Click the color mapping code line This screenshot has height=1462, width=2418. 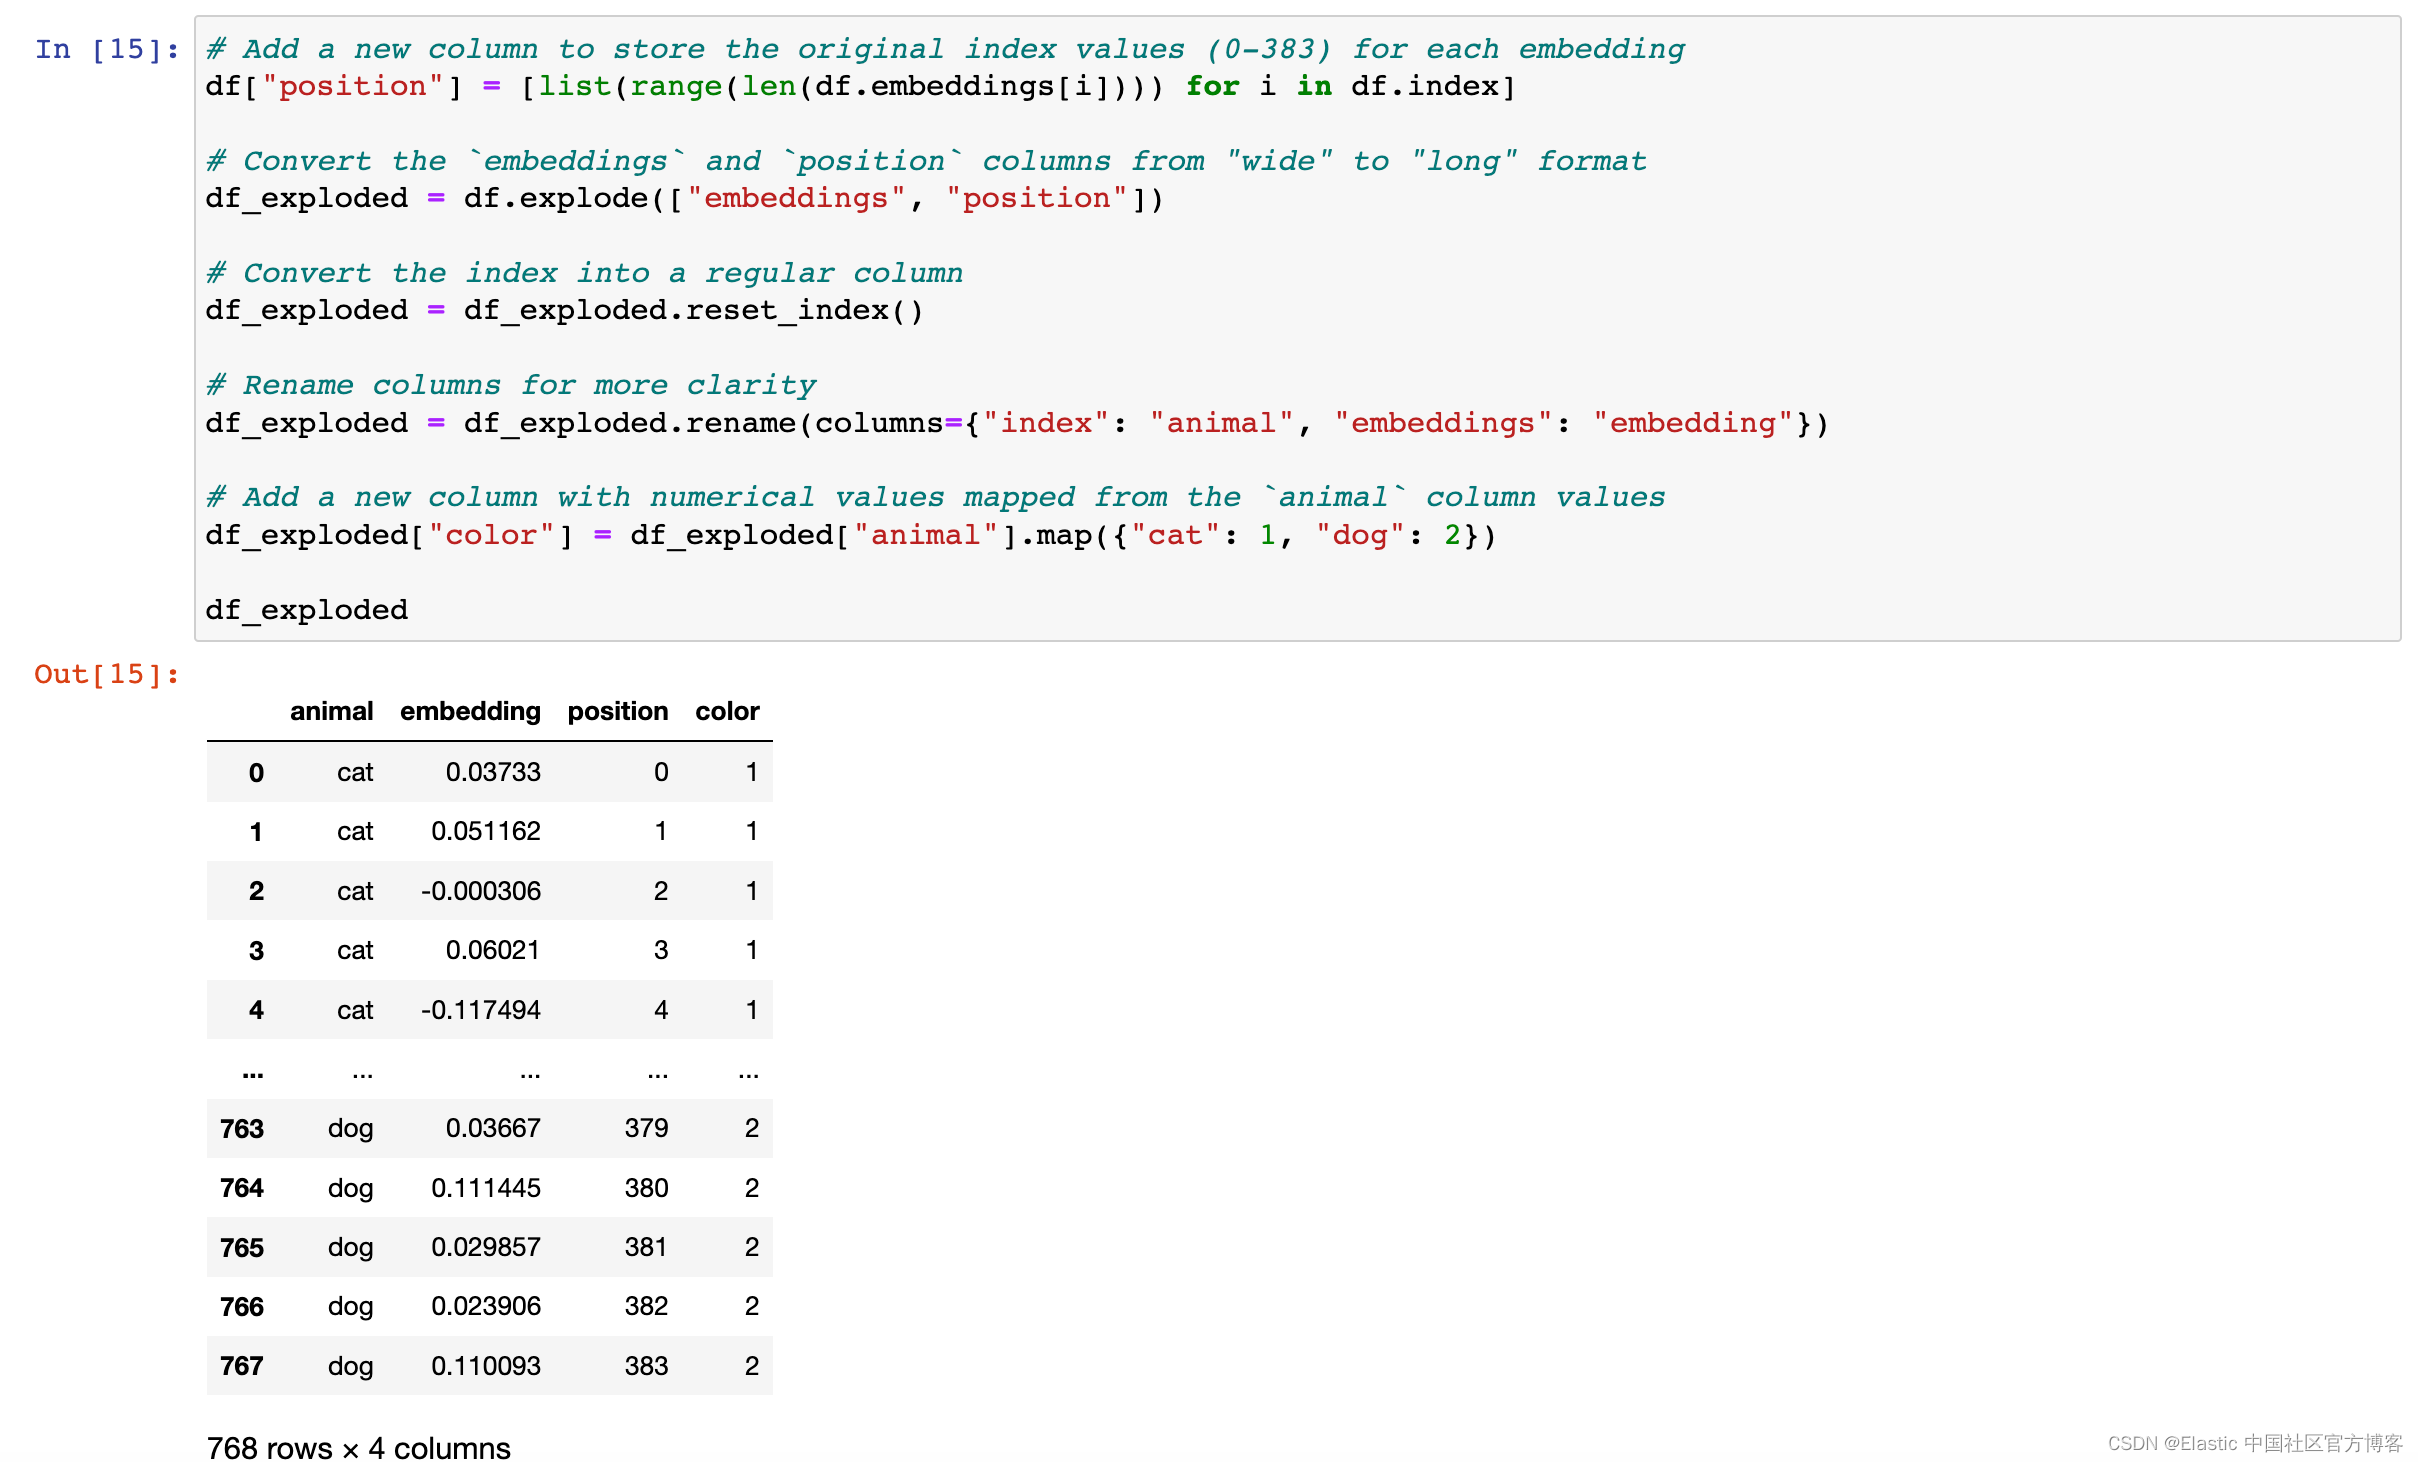849,535
